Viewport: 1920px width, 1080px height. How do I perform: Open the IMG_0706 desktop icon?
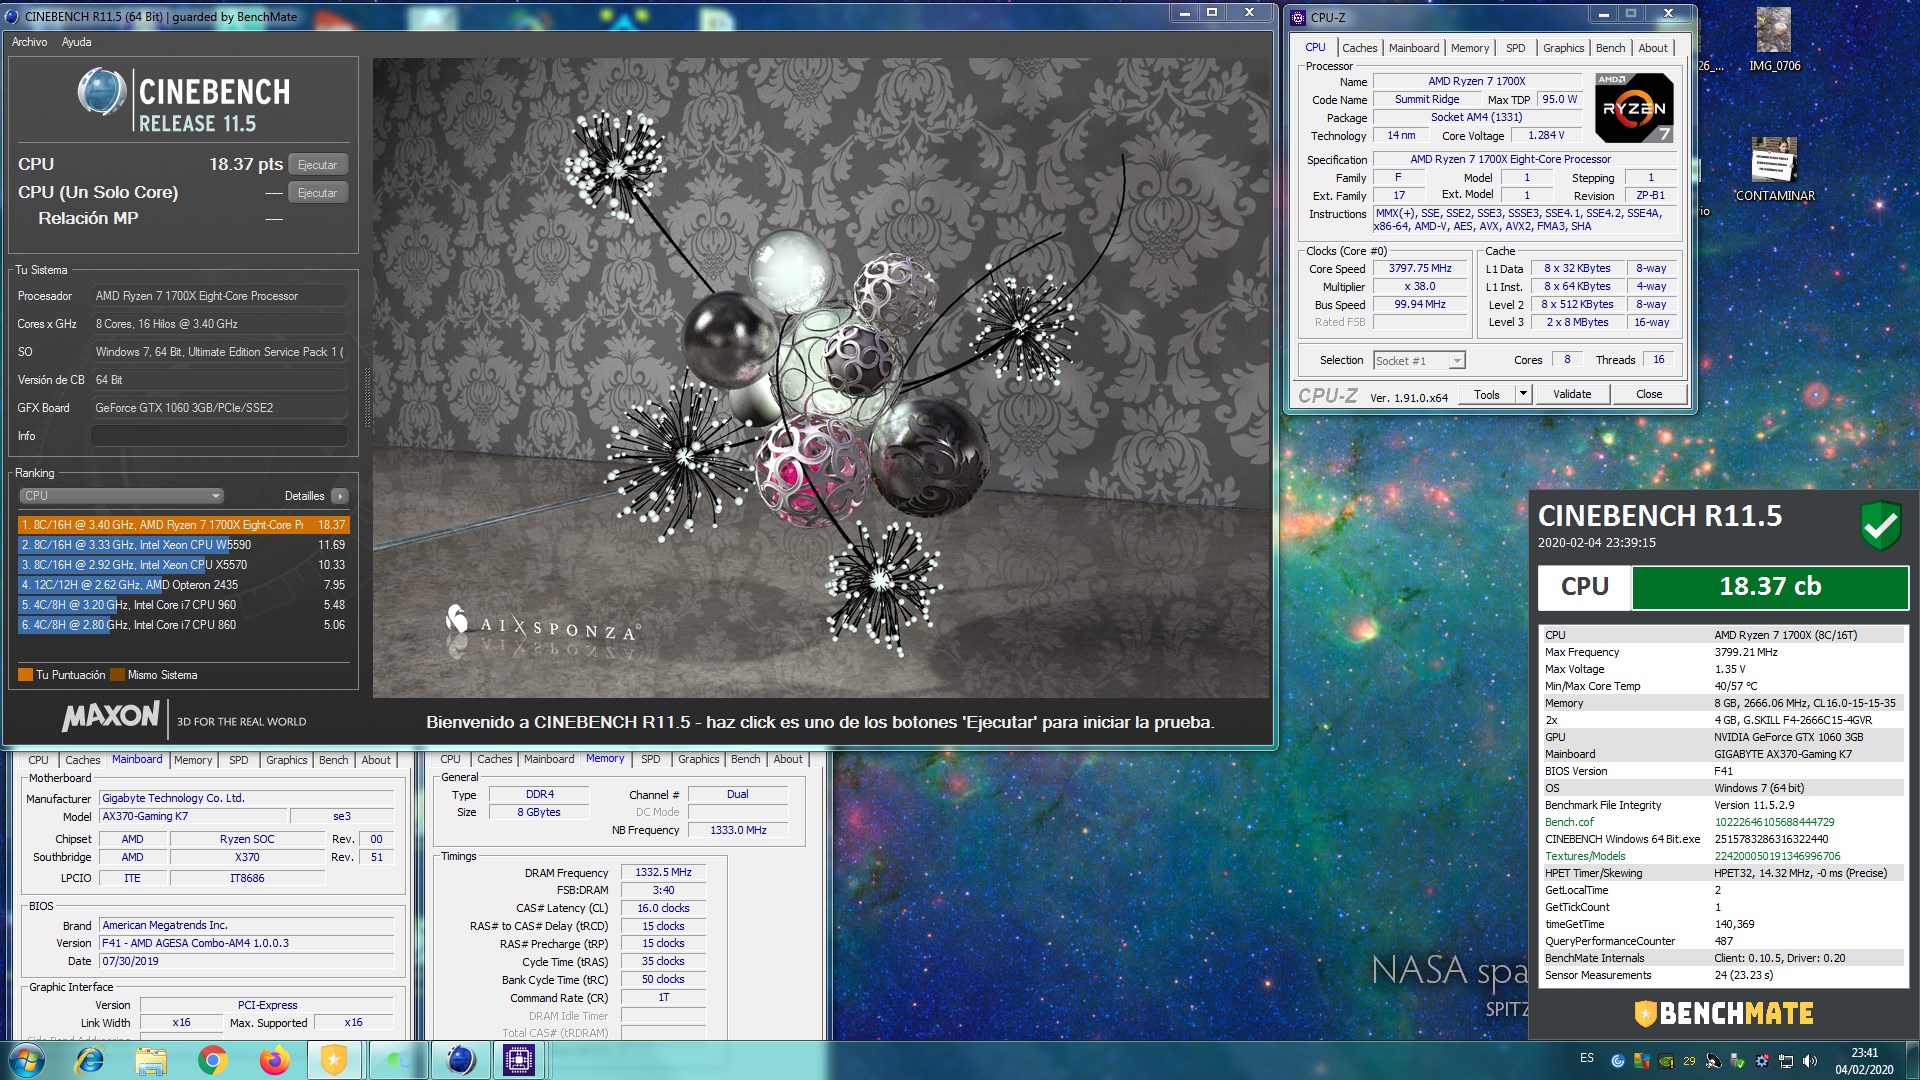(1774, 40)
